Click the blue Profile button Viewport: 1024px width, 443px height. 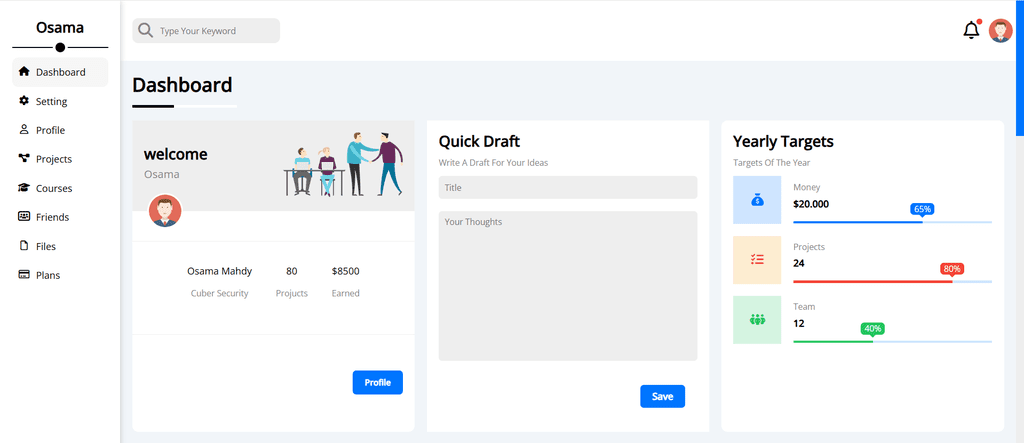pyautogui.click(x=377, y=382)
